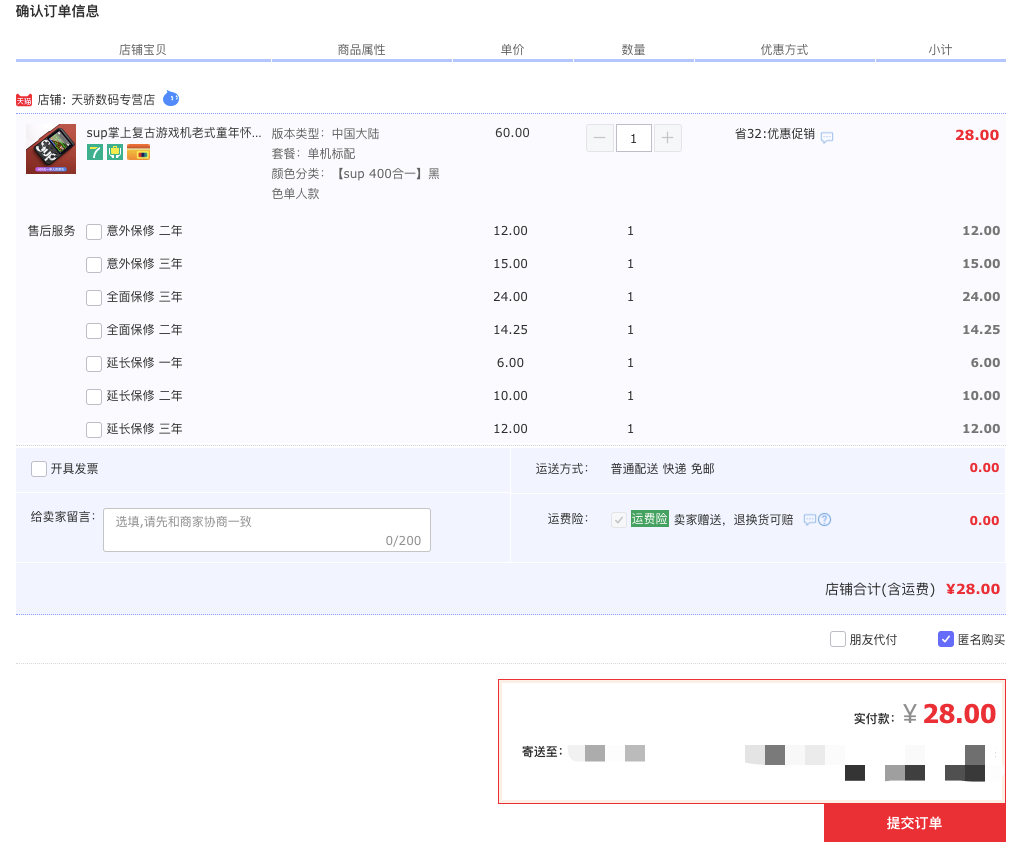The height and width of the screenshot is (849, 1011).
Task: Click the 单价 column header
Action: coord(513,50)
